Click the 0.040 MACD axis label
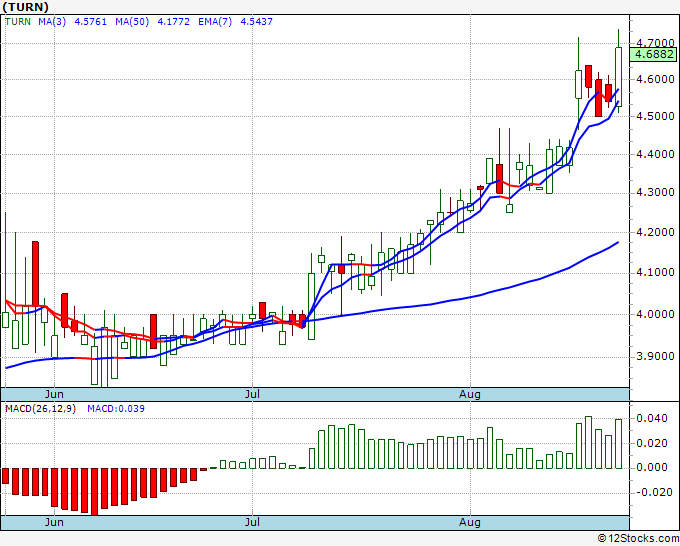Viewport: 680px width, 546px height. [x=652, y=418]
